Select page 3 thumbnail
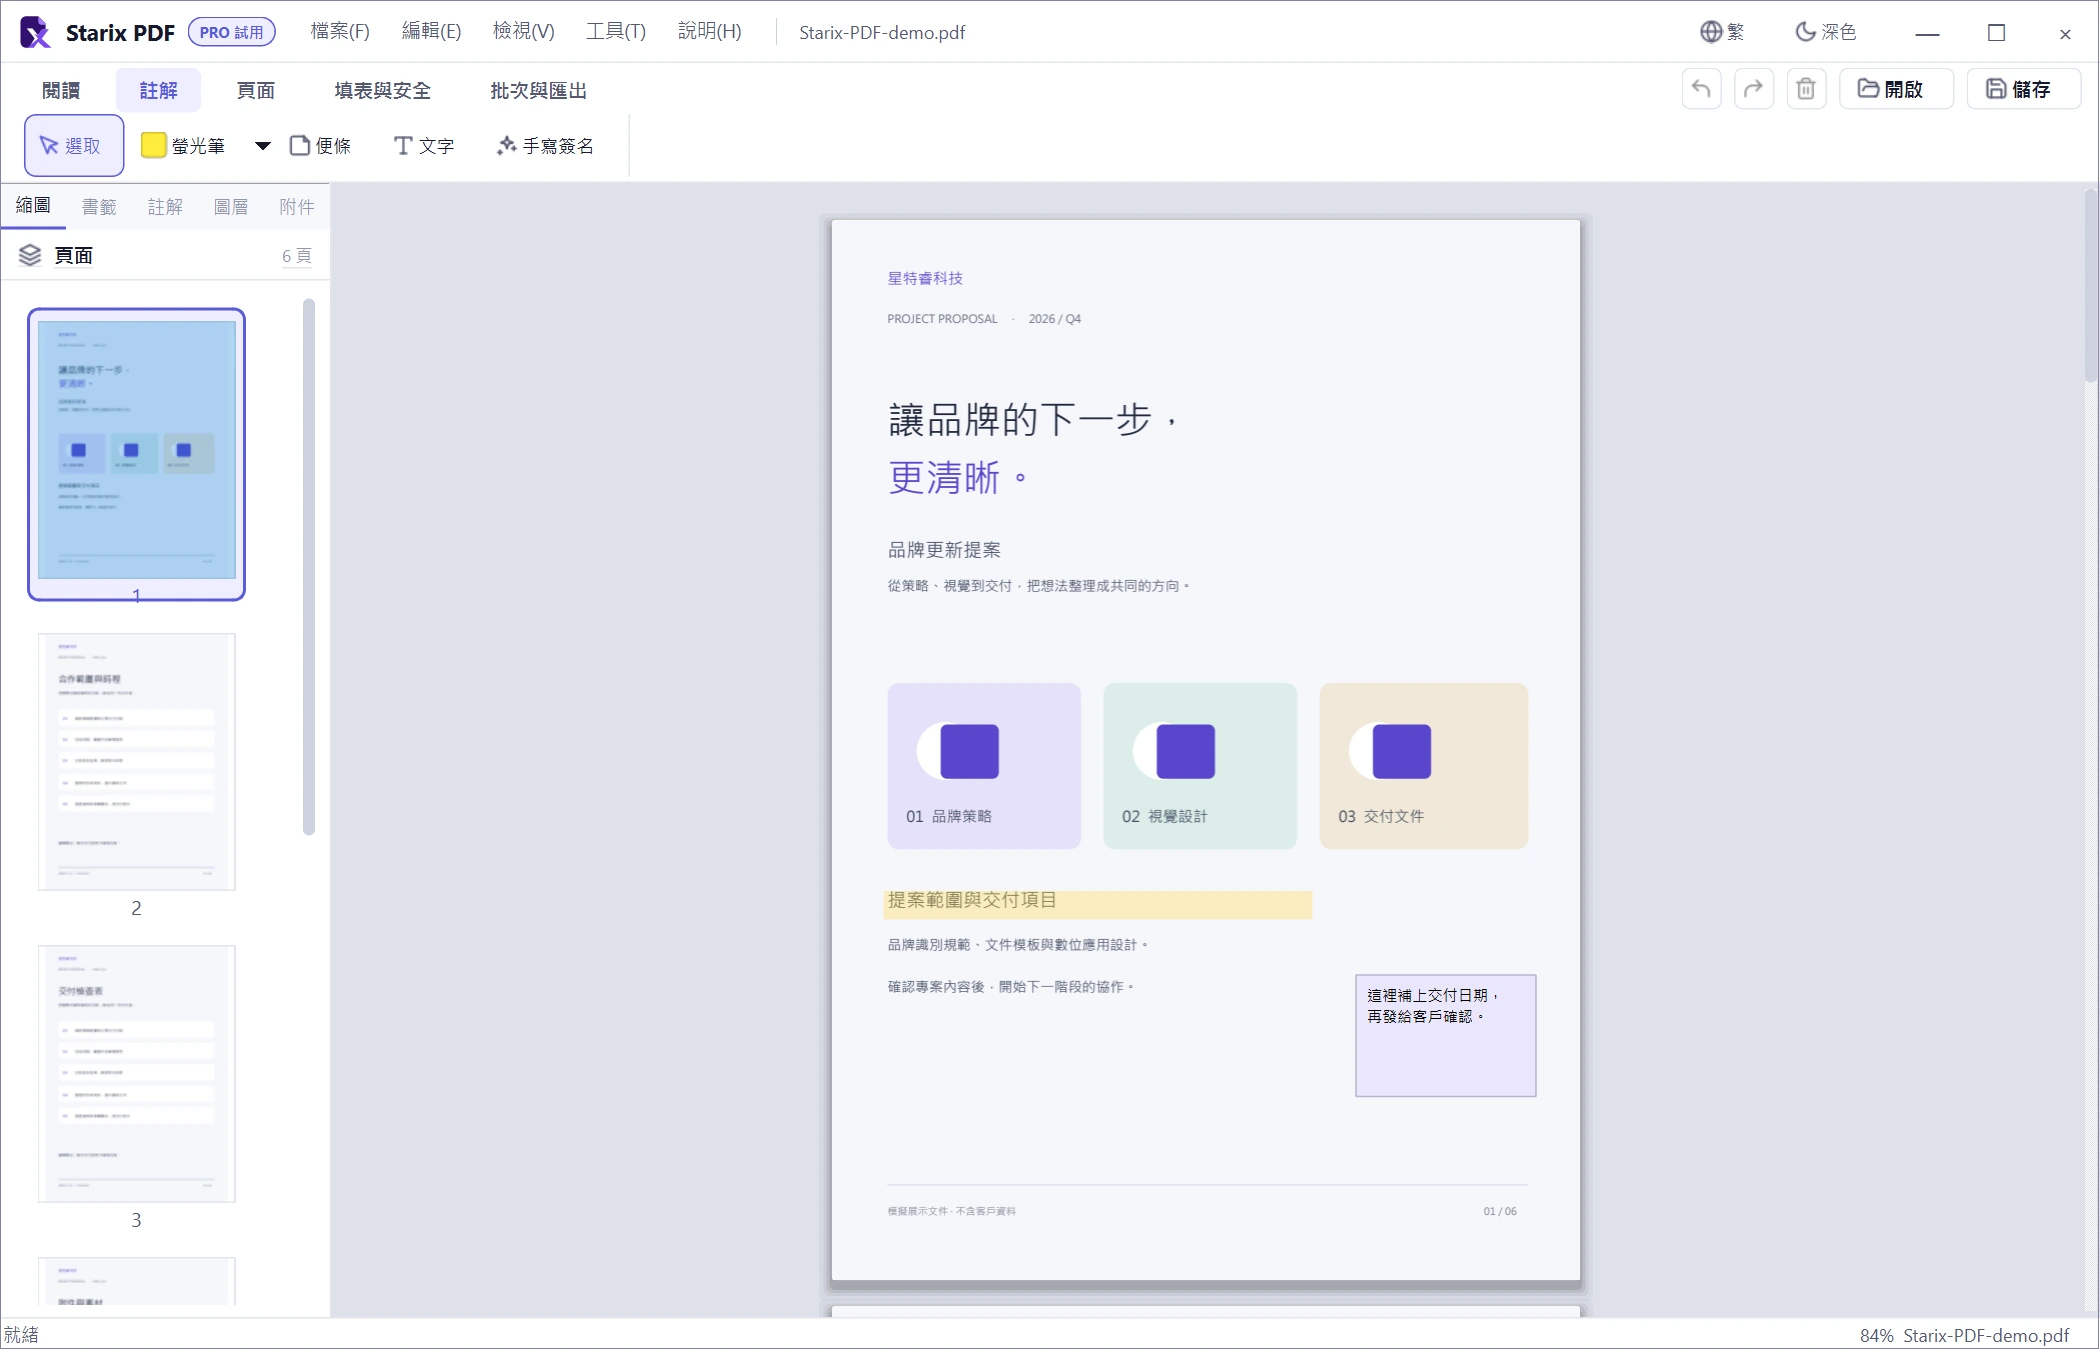This screenshot has height=1350, width=2100. [x=137, y=1074]
